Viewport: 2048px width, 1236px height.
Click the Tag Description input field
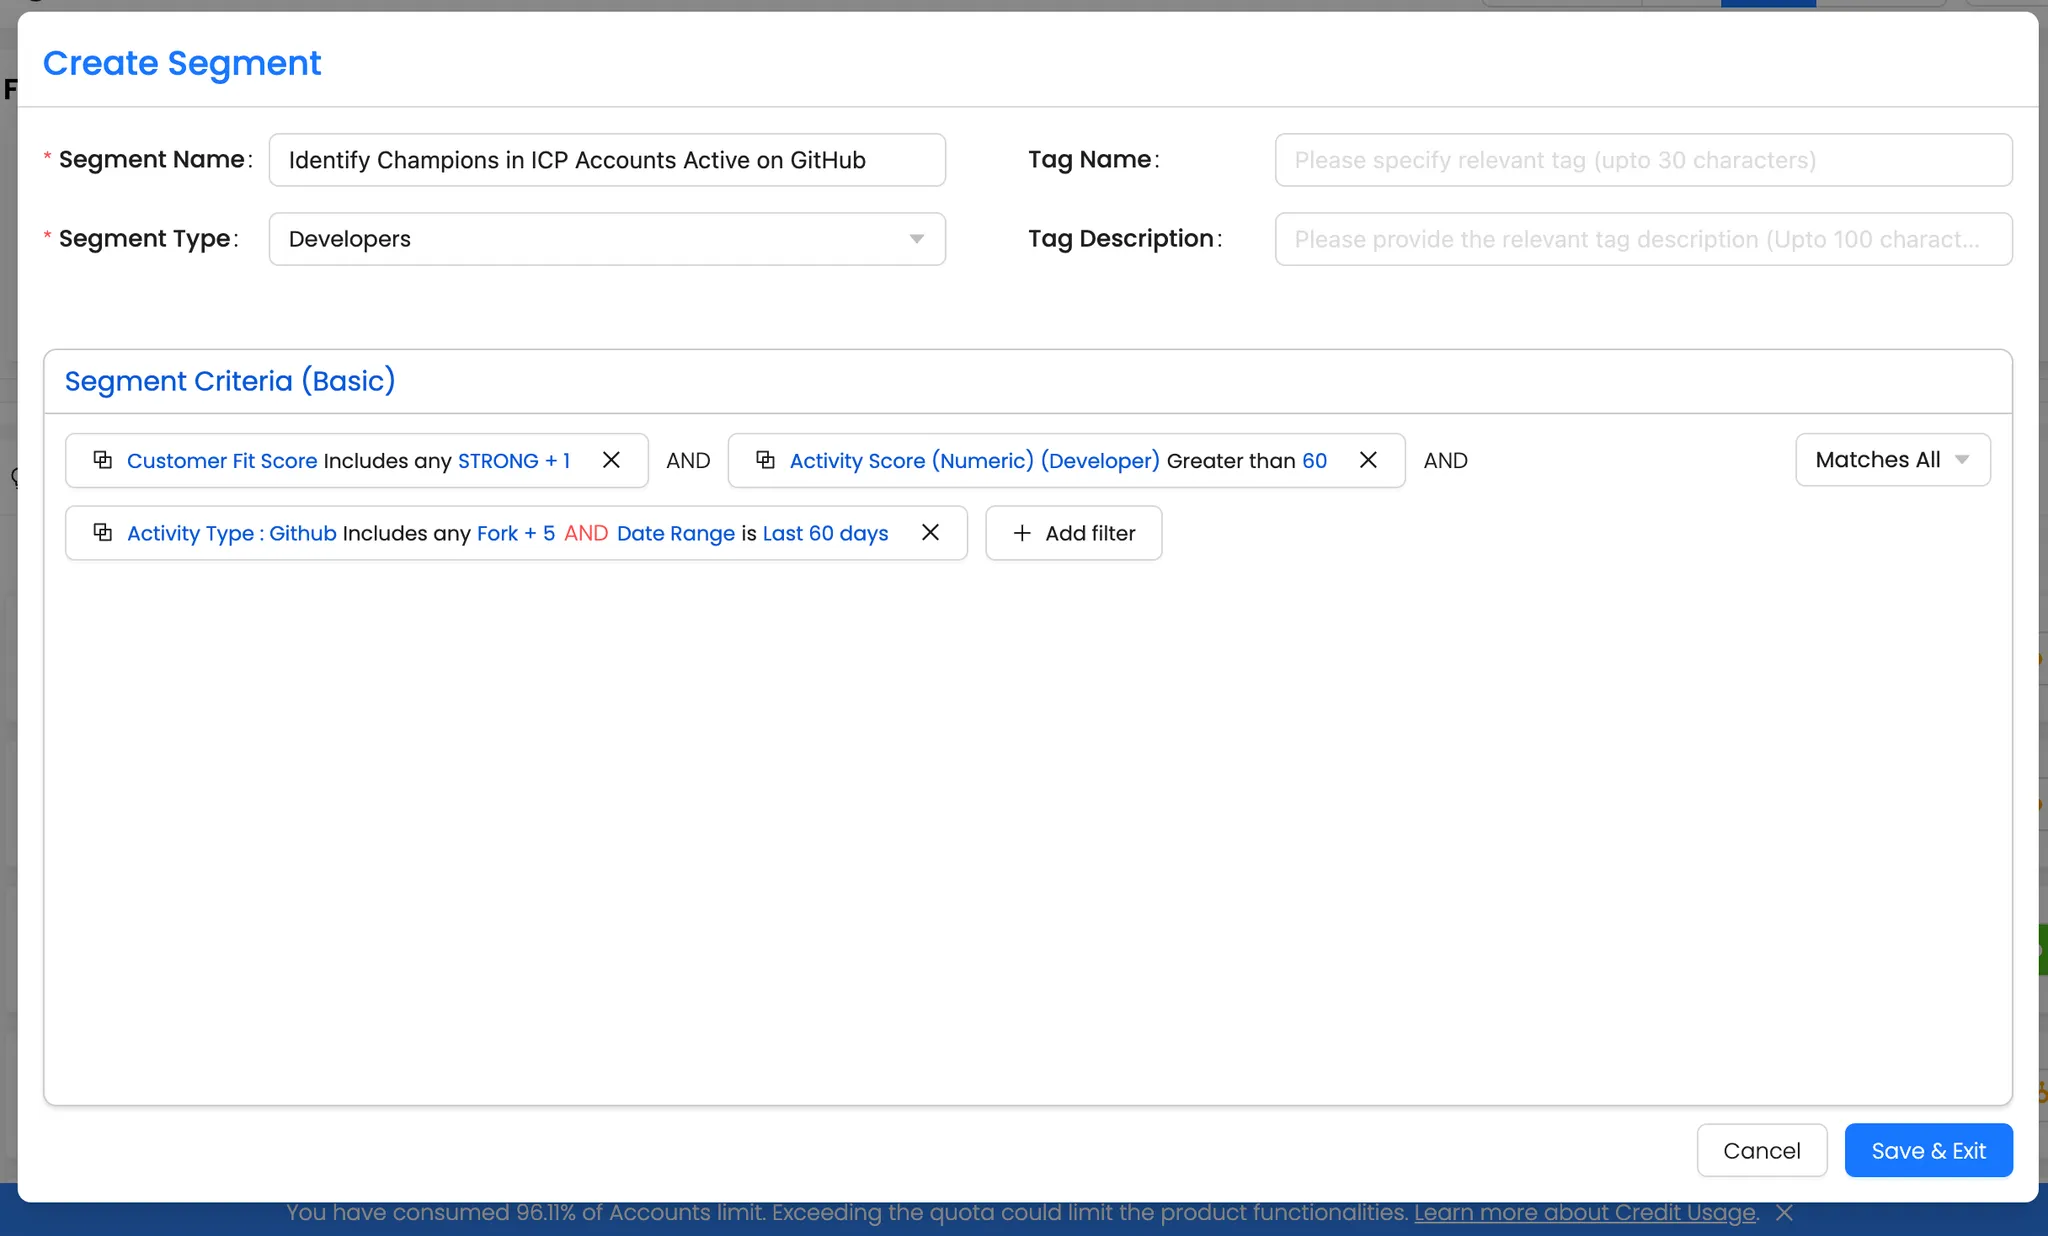[x=1642, y=239]
